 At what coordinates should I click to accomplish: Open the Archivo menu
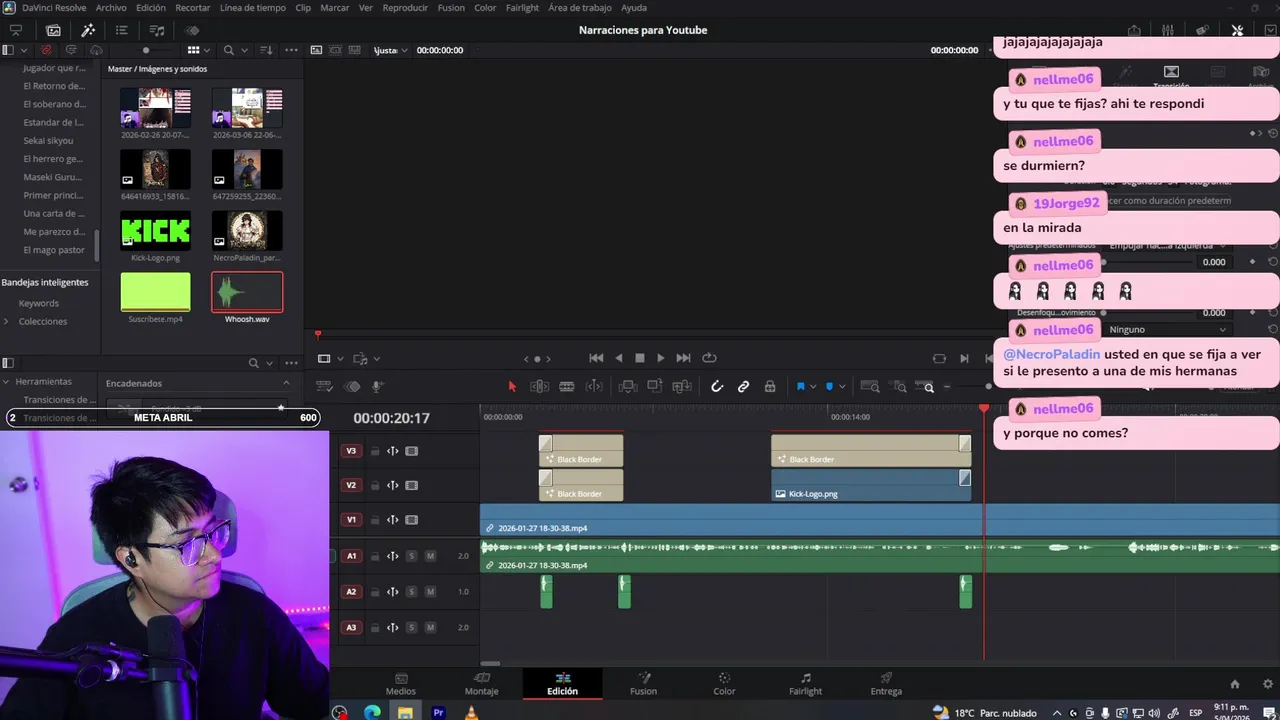click(x=111, y=7)
